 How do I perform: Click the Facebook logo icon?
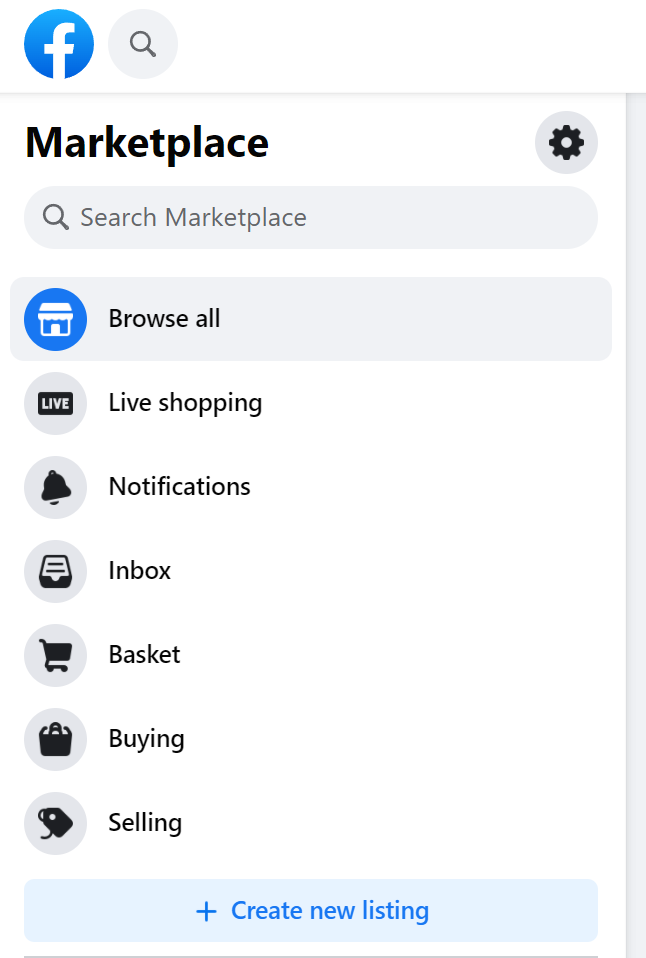coord(59,44)
